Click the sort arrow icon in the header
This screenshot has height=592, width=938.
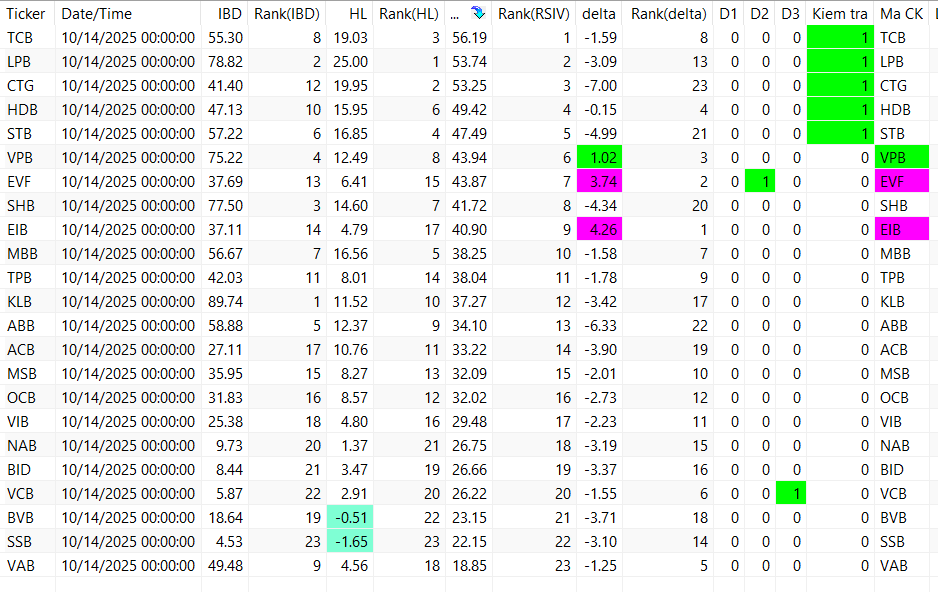tap(477, 12)
